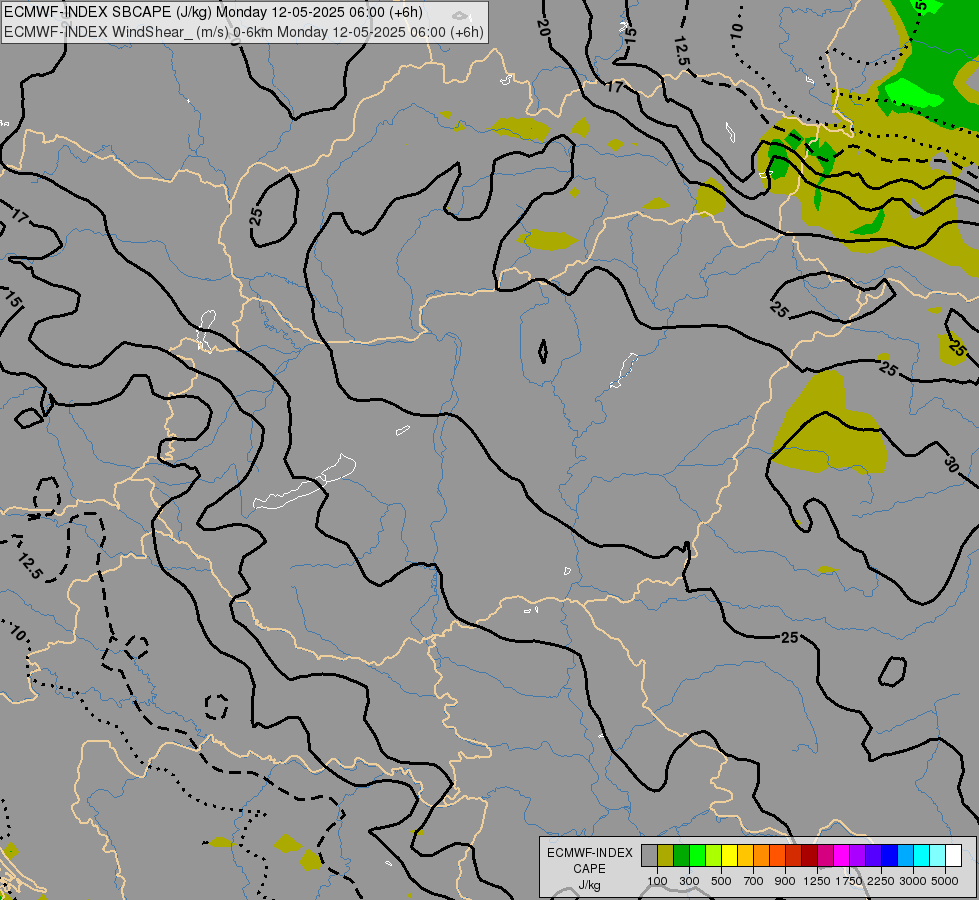Click the '300' legend tick label

click(x=689, y=881)
